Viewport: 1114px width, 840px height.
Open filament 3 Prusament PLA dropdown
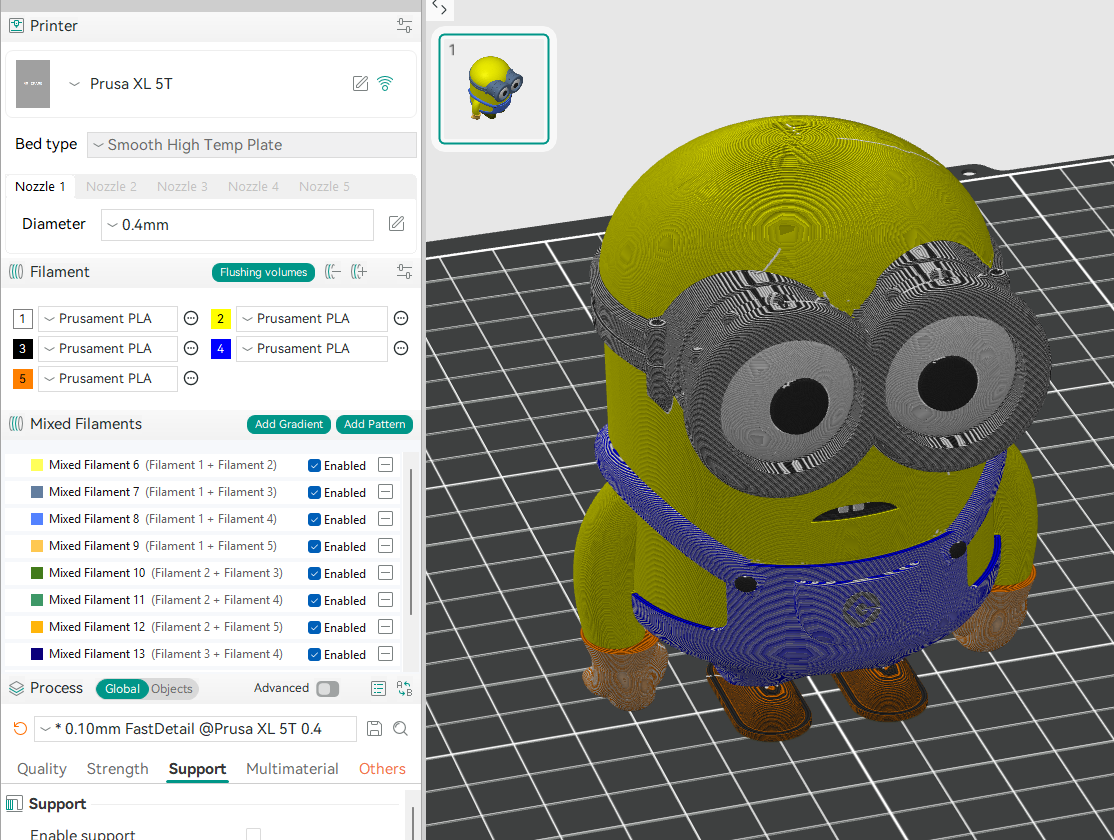107,348
